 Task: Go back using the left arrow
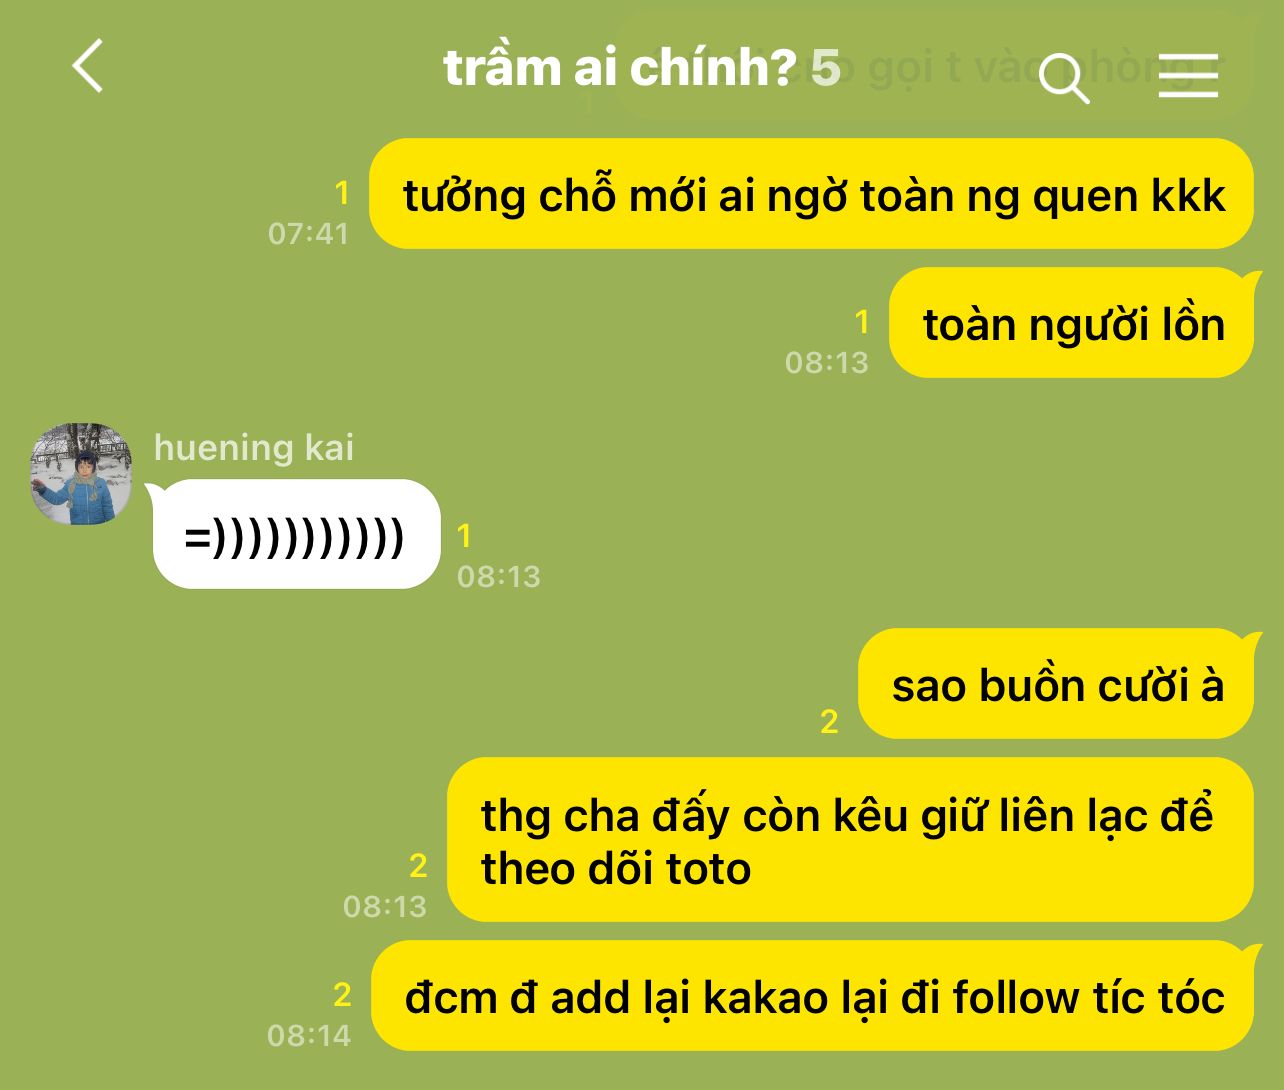[88, 66]
